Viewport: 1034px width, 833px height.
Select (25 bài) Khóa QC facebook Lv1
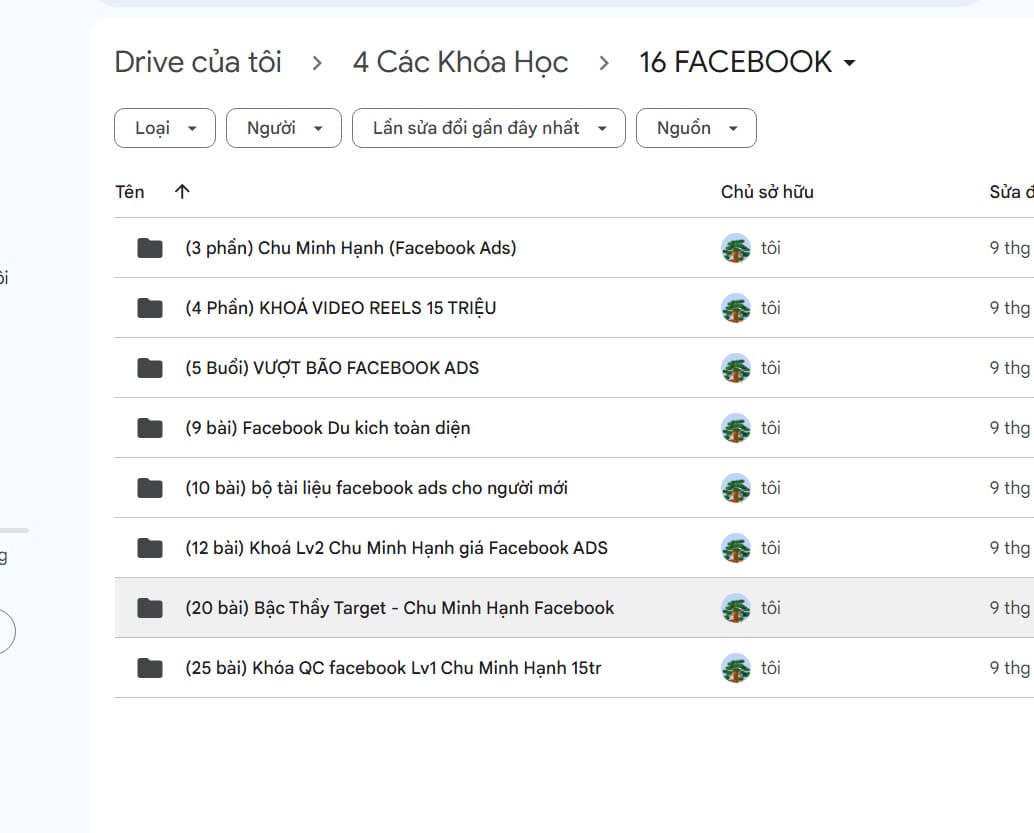393,668
